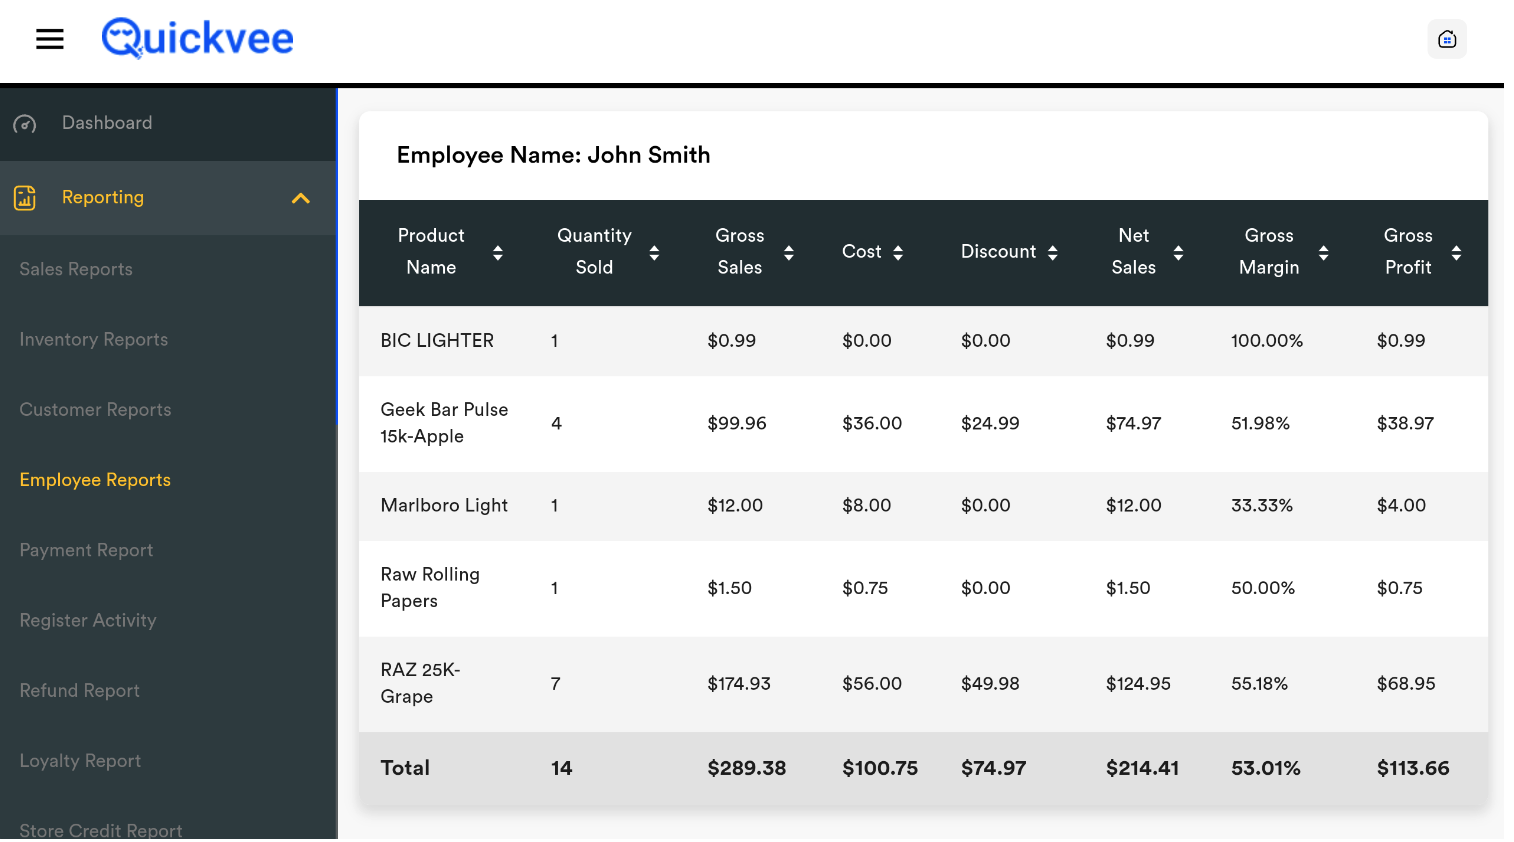Click the Reporting chart icon in sidebar
The image size is (1514, 842).
click(x=25, y=198)
